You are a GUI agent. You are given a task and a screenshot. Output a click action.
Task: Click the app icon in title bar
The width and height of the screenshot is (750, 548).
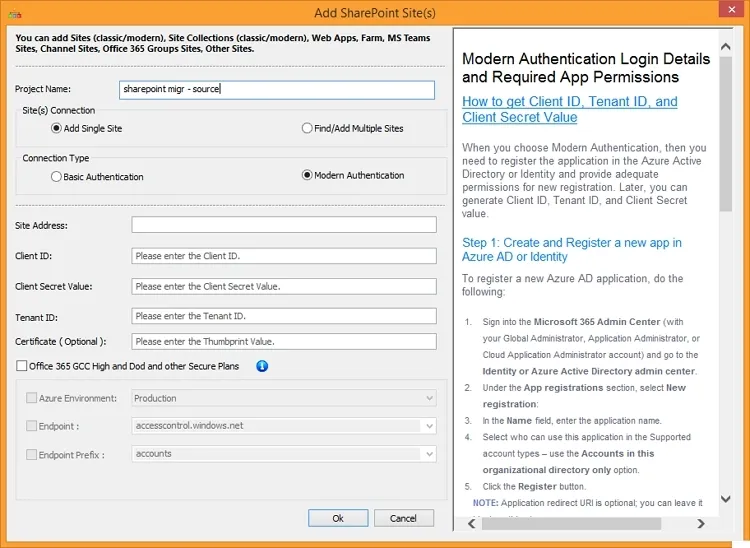coord(15,14)
